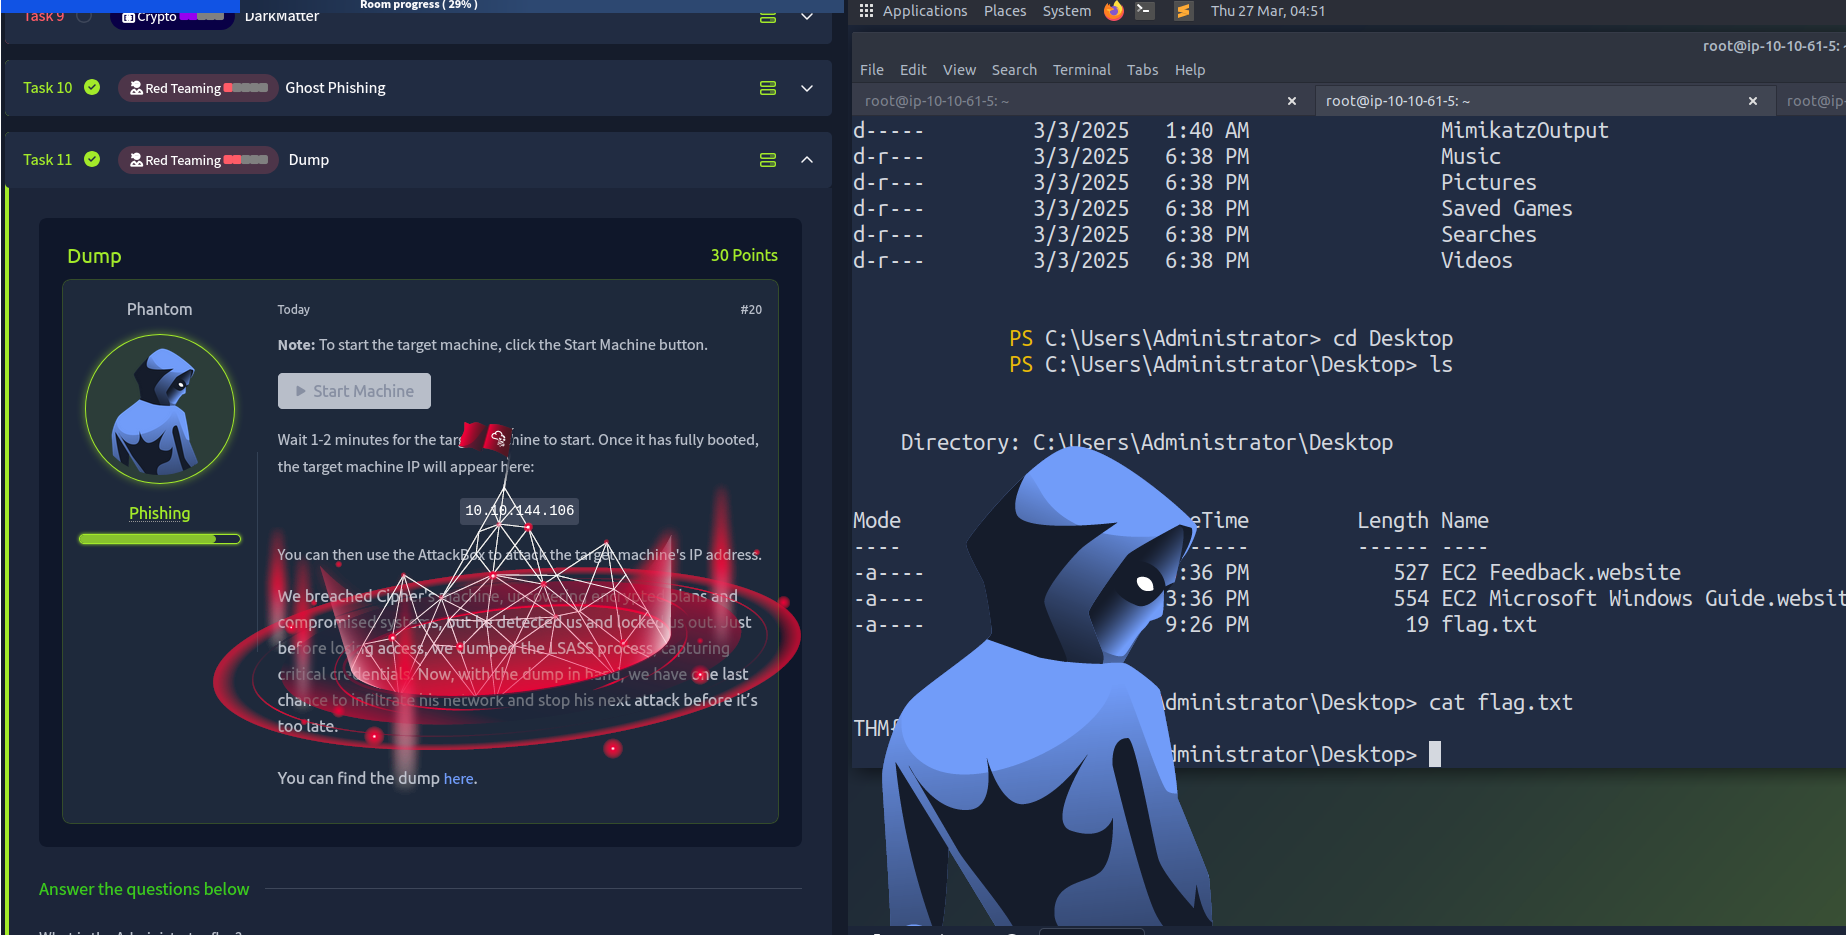
Task: Toggle Task 11 completion checkmark
Action: coord(92,159)
